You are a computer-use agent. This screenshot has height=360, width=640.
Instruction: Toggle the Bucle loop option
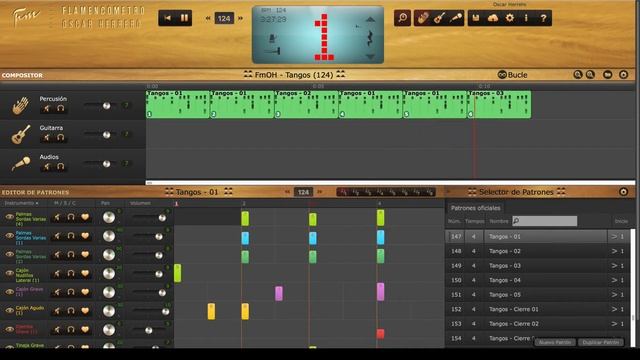[513, 75]
